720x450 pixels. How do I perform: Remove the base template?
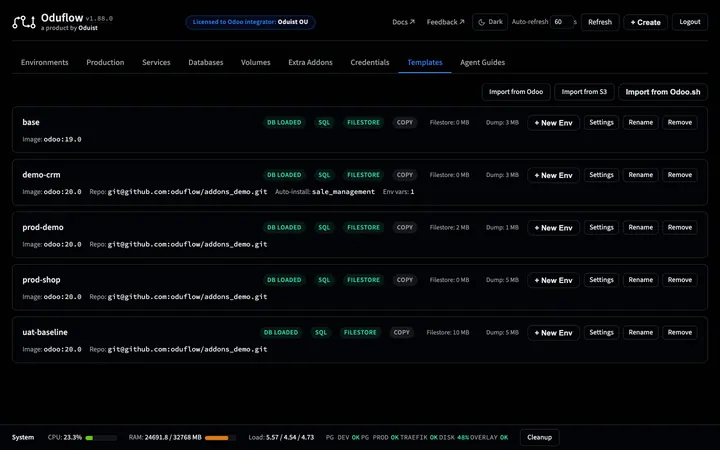click(680, 123)
